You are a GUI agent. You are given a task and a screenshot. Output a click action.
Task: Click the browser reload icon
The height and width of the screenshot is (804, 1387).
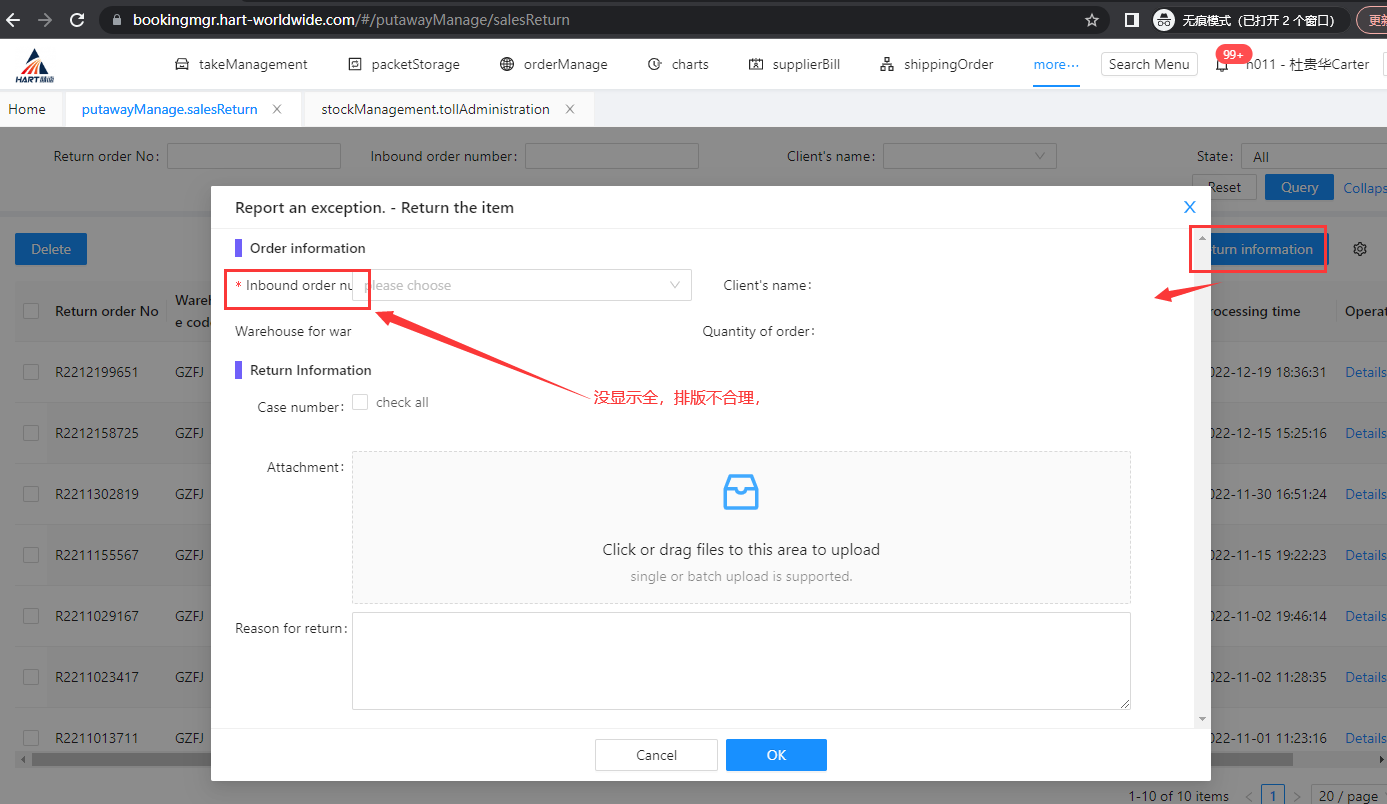coord(78,20)
